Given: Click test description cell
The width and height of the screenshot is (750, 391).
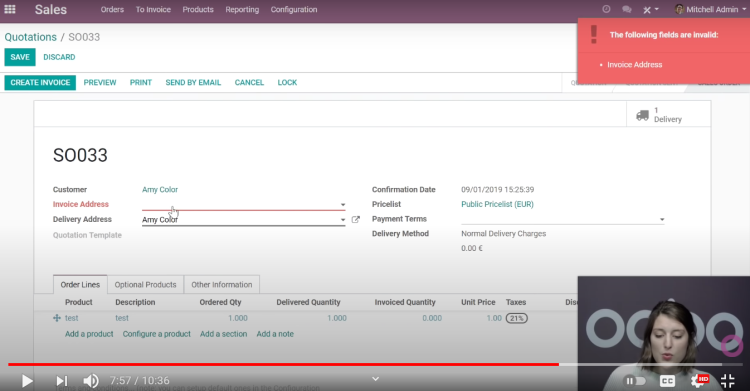Looking at the screenshot, I should coord(122,318).
